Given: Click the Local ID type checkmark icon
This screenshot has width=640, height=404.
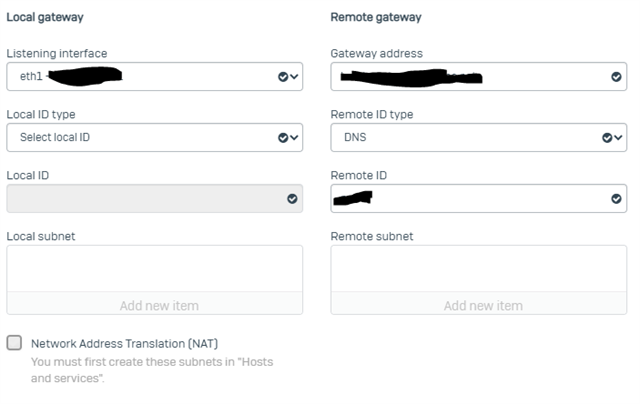Looking at the screenshot, I should point(283,138).
